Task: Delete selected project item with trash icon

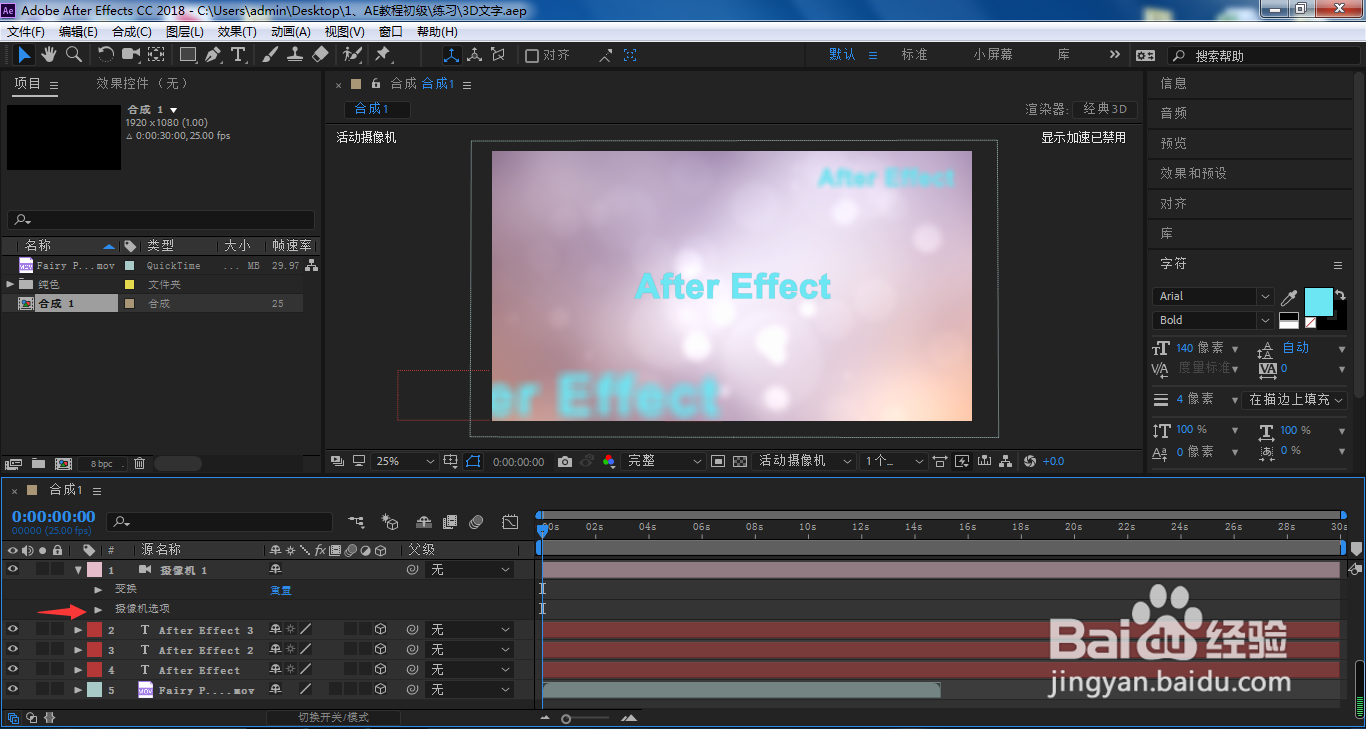Action: tap(140, 463)
